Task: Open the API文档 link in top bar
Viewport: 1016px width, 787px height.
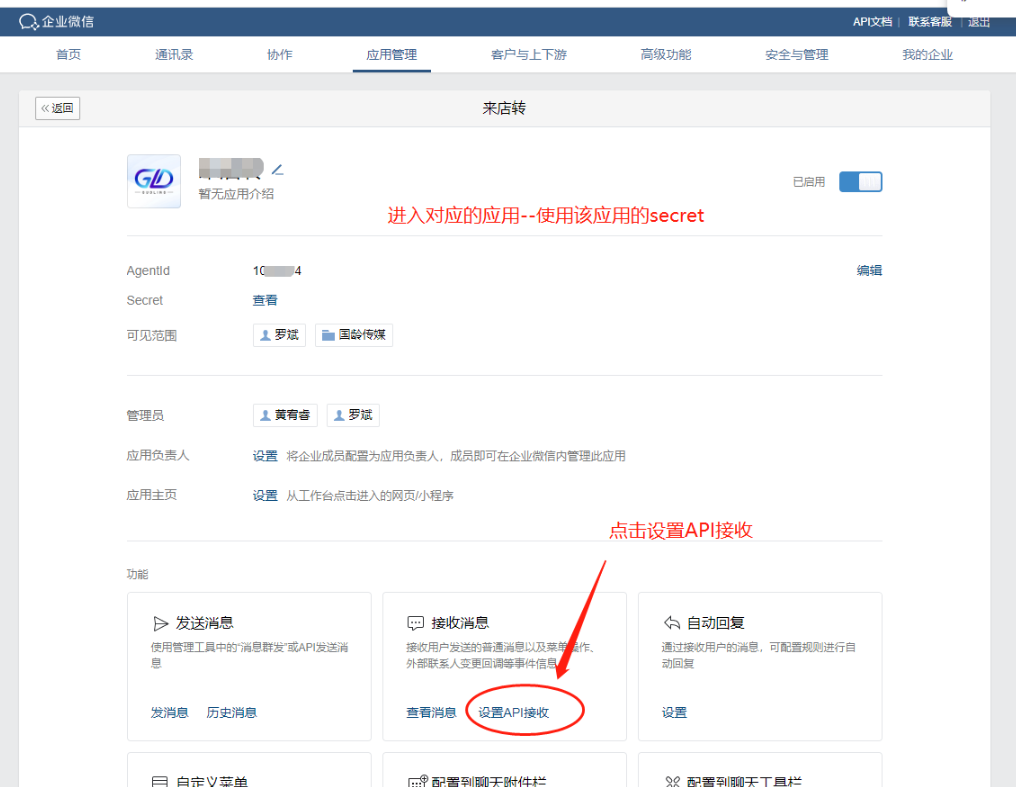Action: [872, 21]
